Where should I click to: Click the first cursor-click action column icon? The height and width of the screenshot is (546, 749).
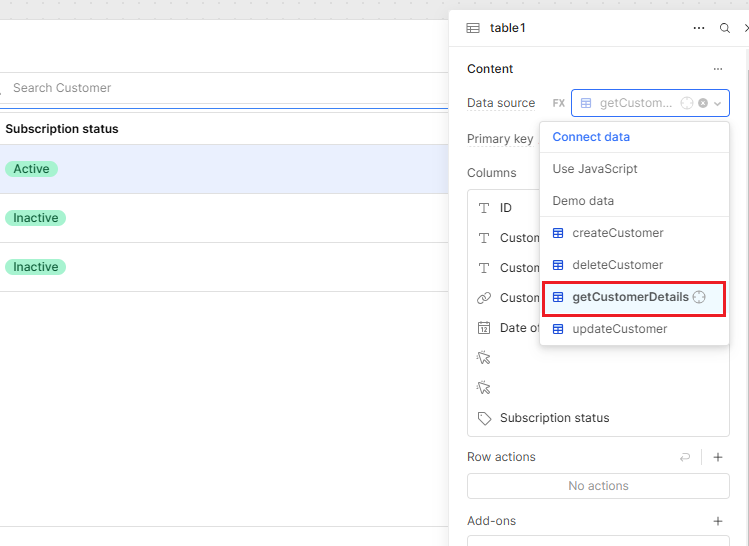pyautogui.click(x=484, y=357)
